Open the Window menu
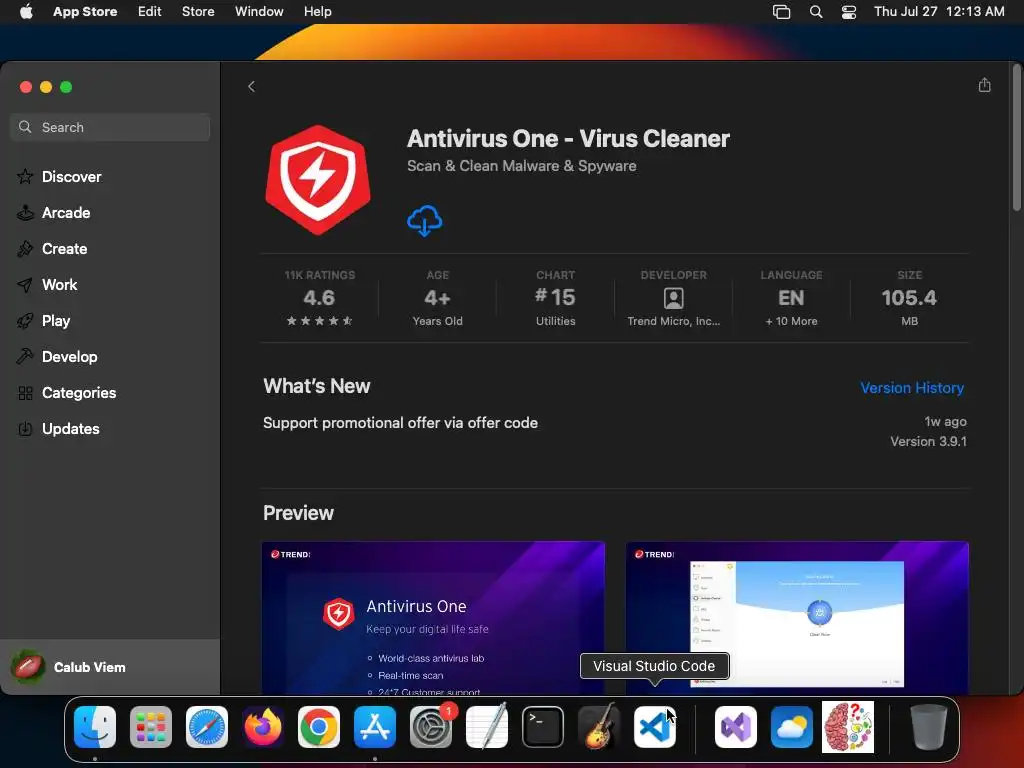This screenshot has height=768, width=1024. 259,12
